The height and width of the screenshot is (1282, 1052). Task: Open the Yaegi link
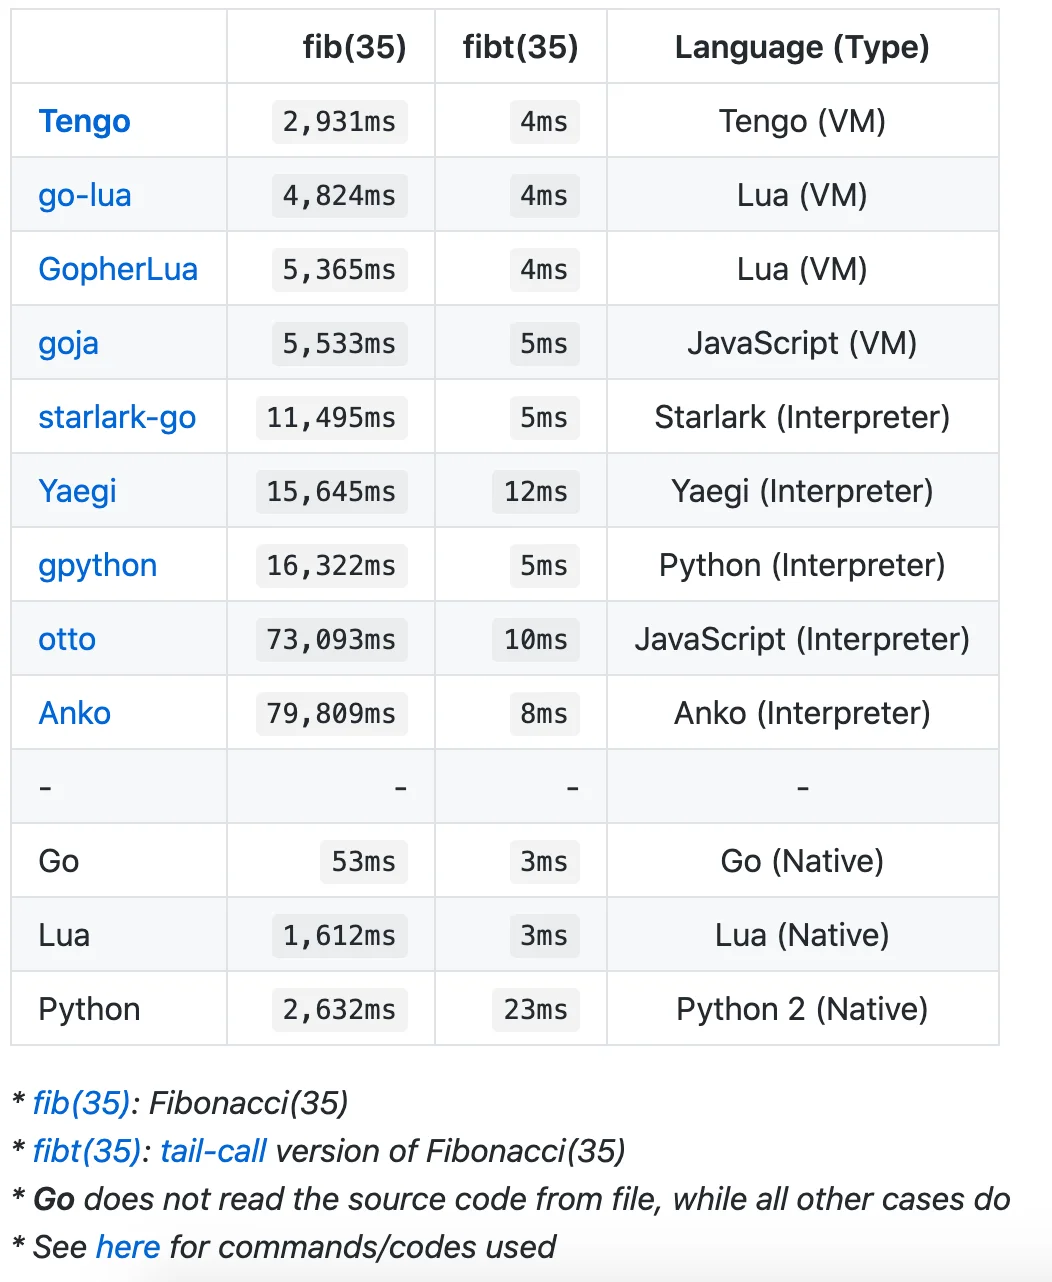(78, 491)
